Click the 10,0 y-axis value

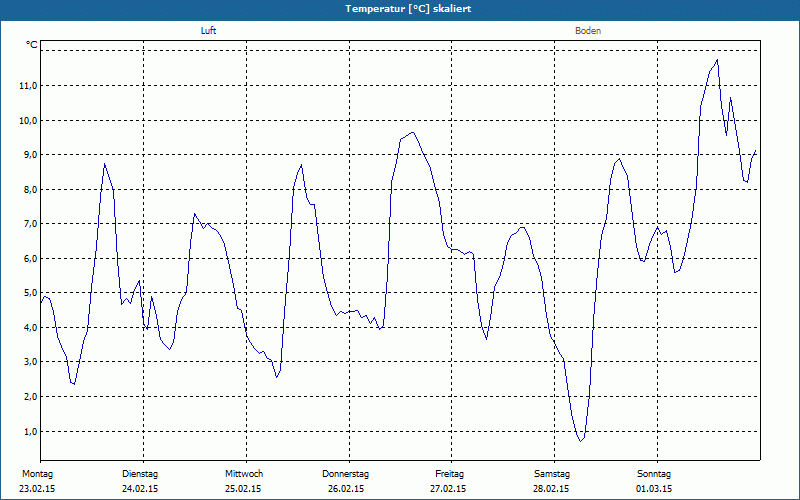(x=29, y=120)
